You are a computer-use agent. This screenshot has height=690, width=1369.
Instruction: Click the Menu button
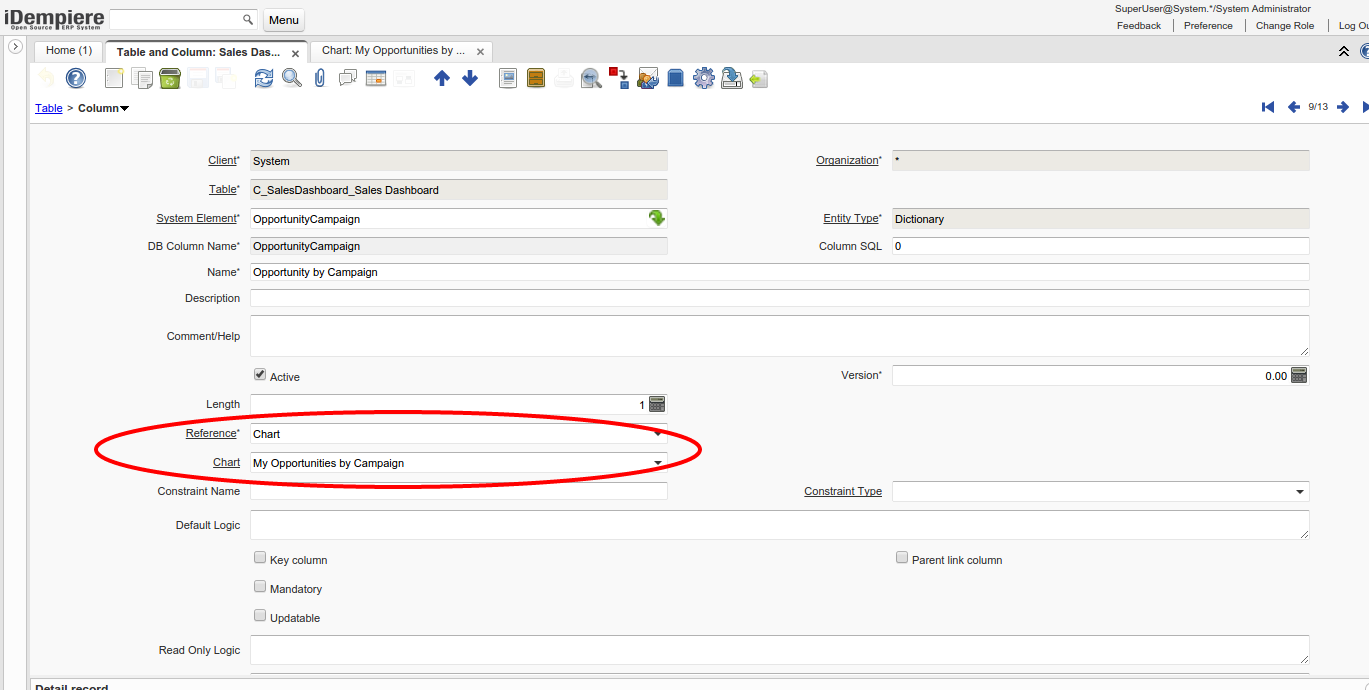284,20
